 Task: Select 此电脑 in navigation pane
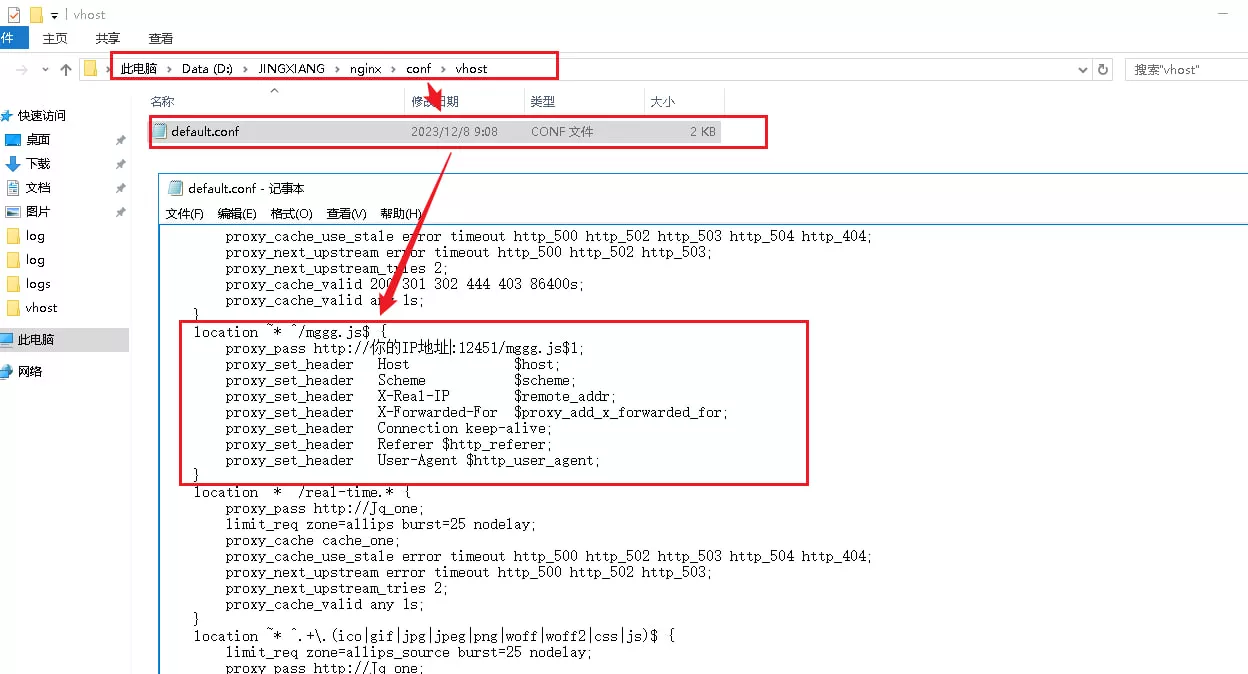[36, 340]
